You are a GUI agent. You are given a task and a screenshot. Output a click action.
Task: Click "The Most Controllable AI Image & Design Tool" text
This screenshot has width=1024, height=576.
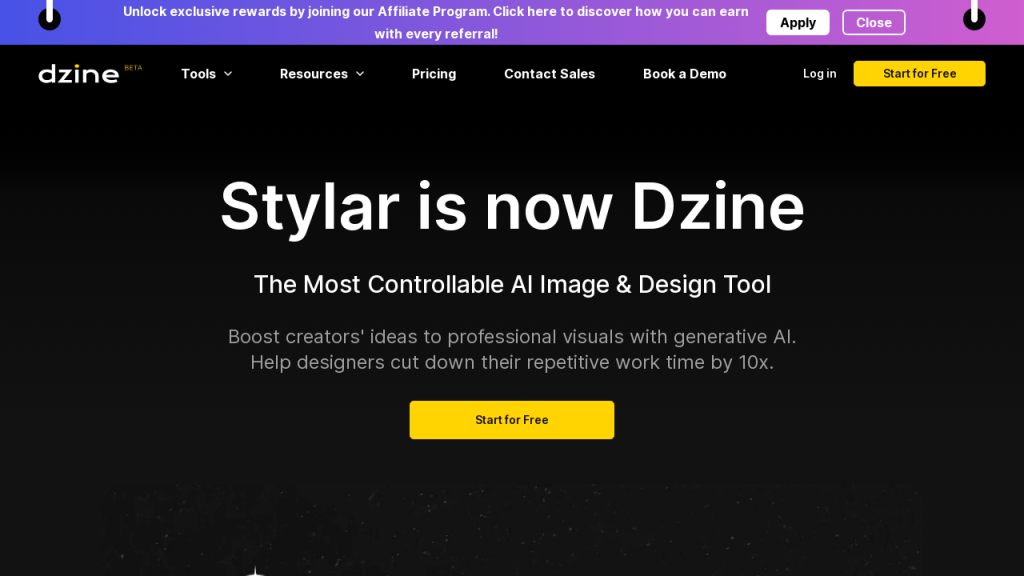(512, 284)
